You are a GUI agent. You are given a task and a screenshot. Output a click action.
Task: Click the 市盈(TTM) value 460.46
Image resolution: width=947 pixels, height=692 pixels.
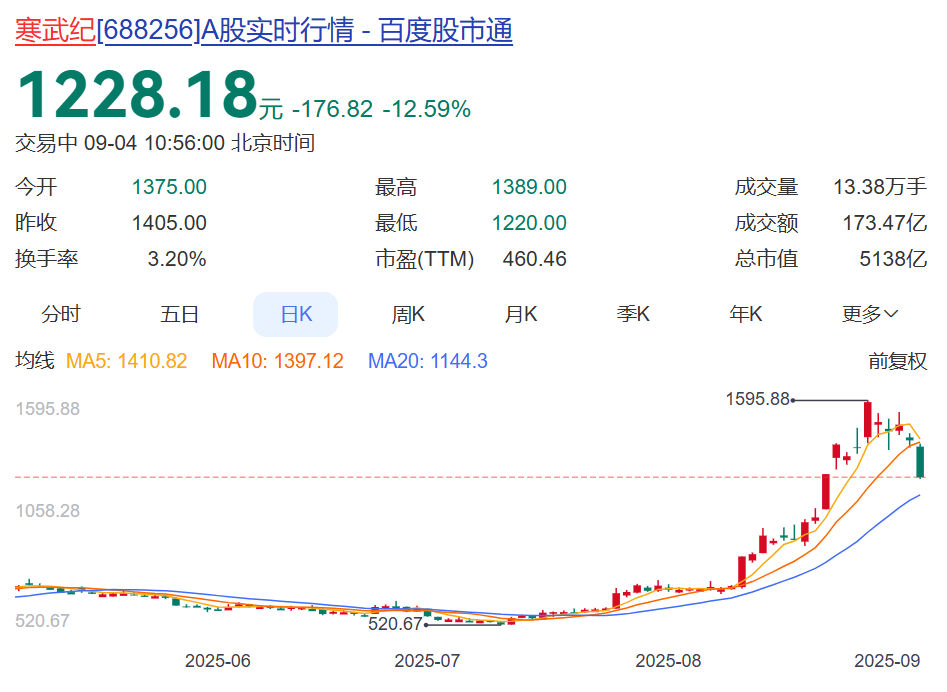[534, 259]
